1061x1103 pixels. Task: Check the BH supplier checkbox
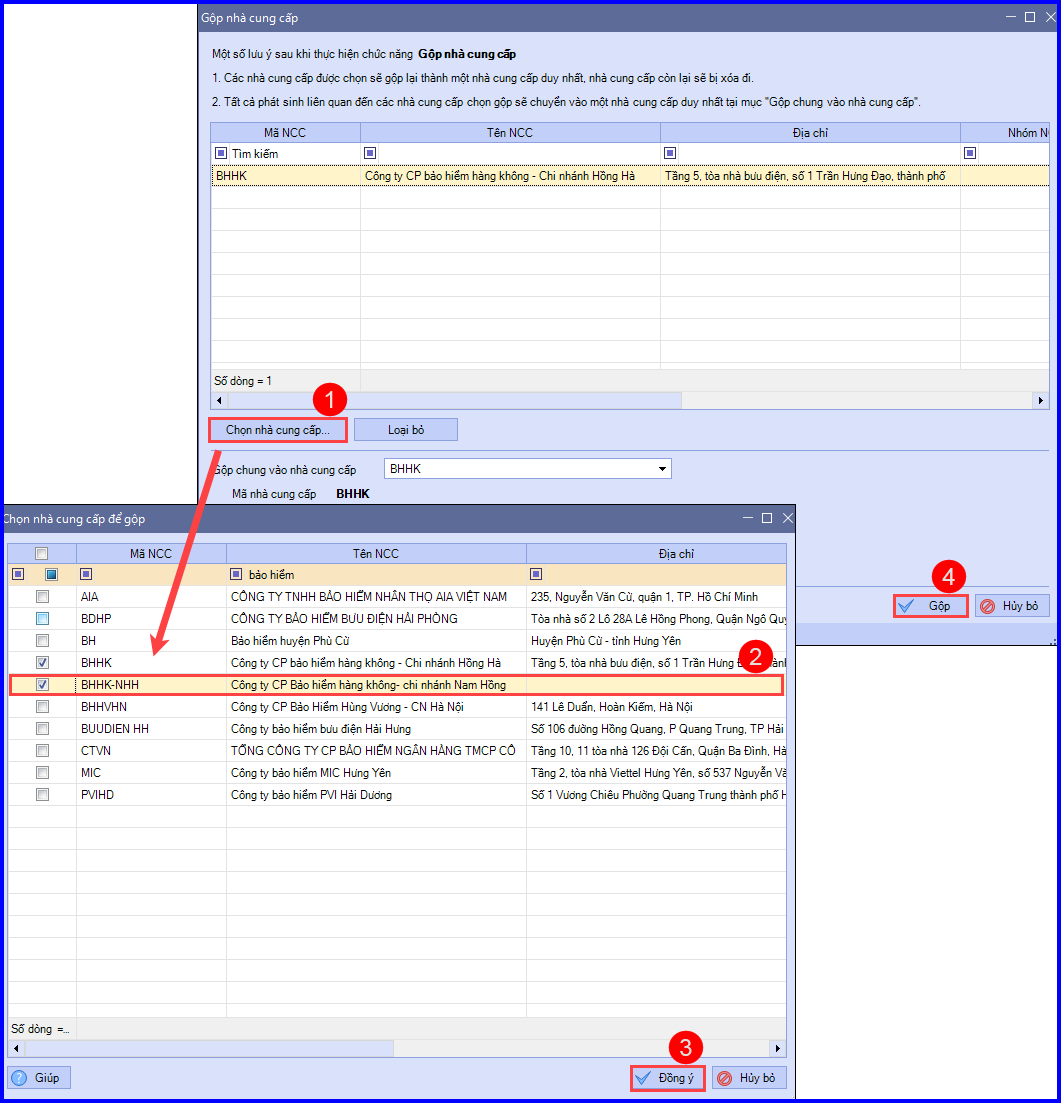(43, 641)
